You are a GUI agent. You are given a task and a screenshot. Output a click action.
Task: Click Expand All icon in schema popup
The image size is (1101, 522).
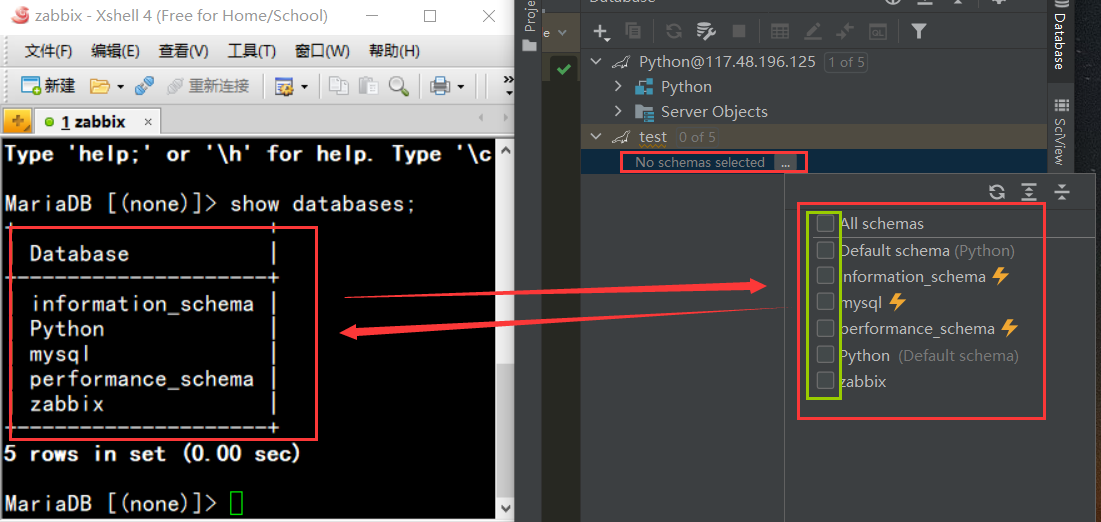(x=1029, y=192)
